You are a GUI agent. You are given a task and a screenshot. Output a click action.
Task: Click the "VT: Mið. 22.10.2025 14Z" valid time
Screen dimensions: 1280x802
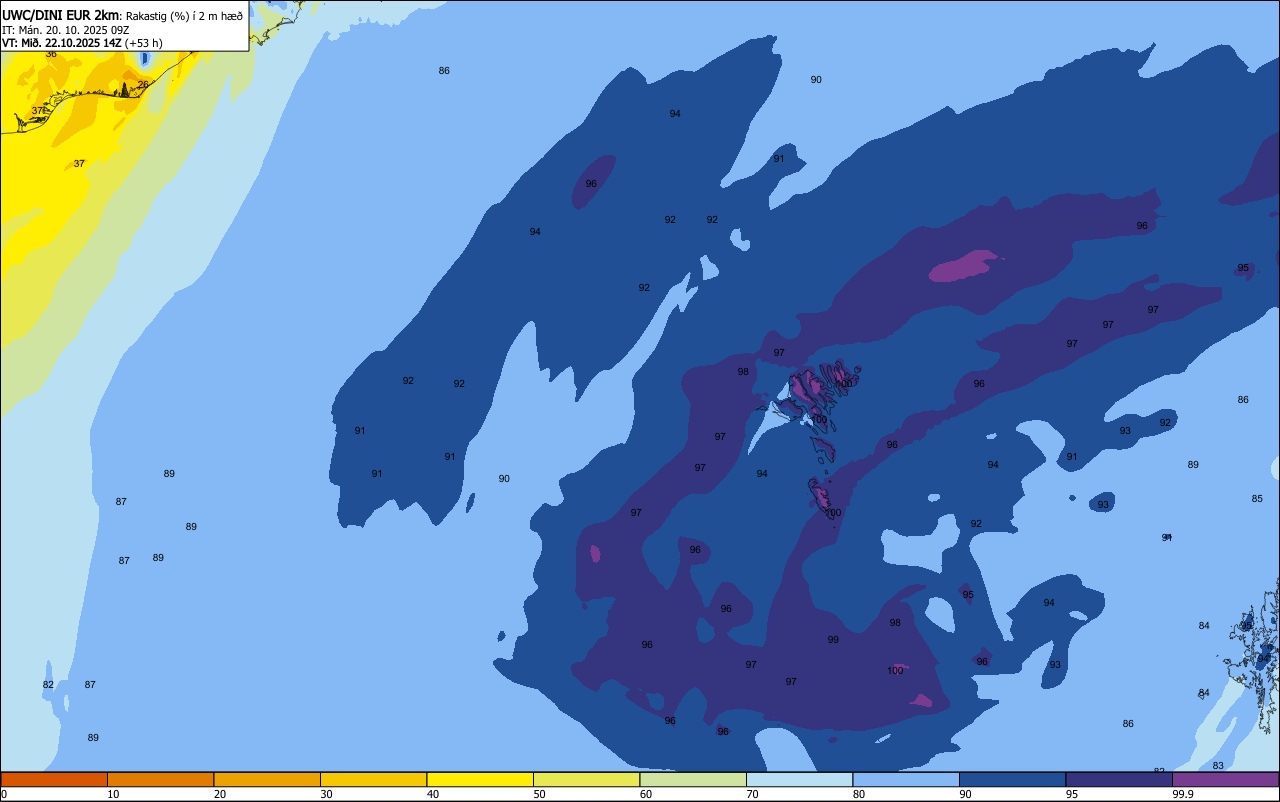[x=62, y=43]
